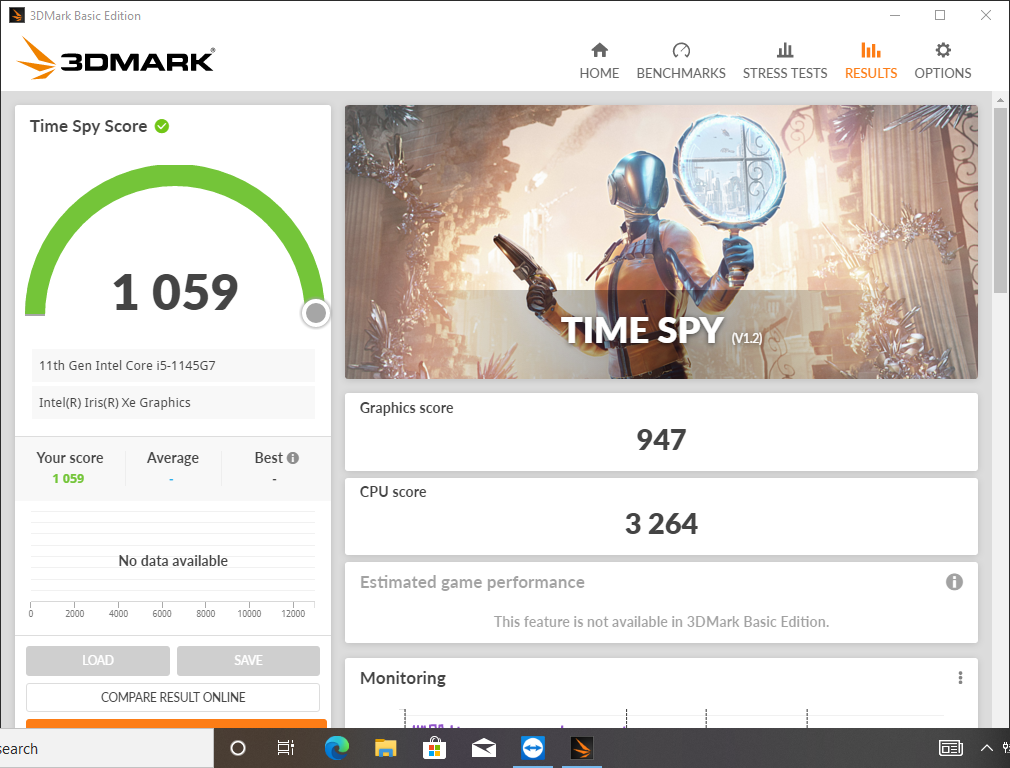
Task: Select the Results tab
Action: tap(871, 61)
